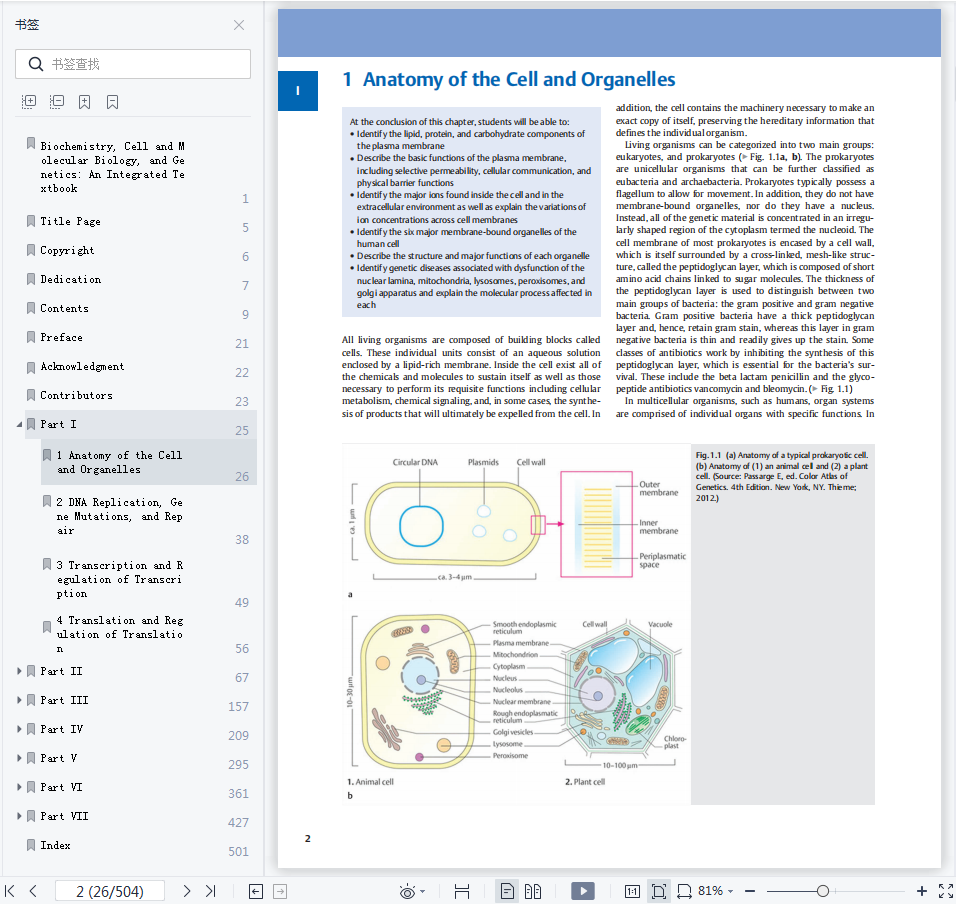The width and height of the screenshot is (956, 904).
Task: Fit the page to window
Action: click(x=658, y=891)
